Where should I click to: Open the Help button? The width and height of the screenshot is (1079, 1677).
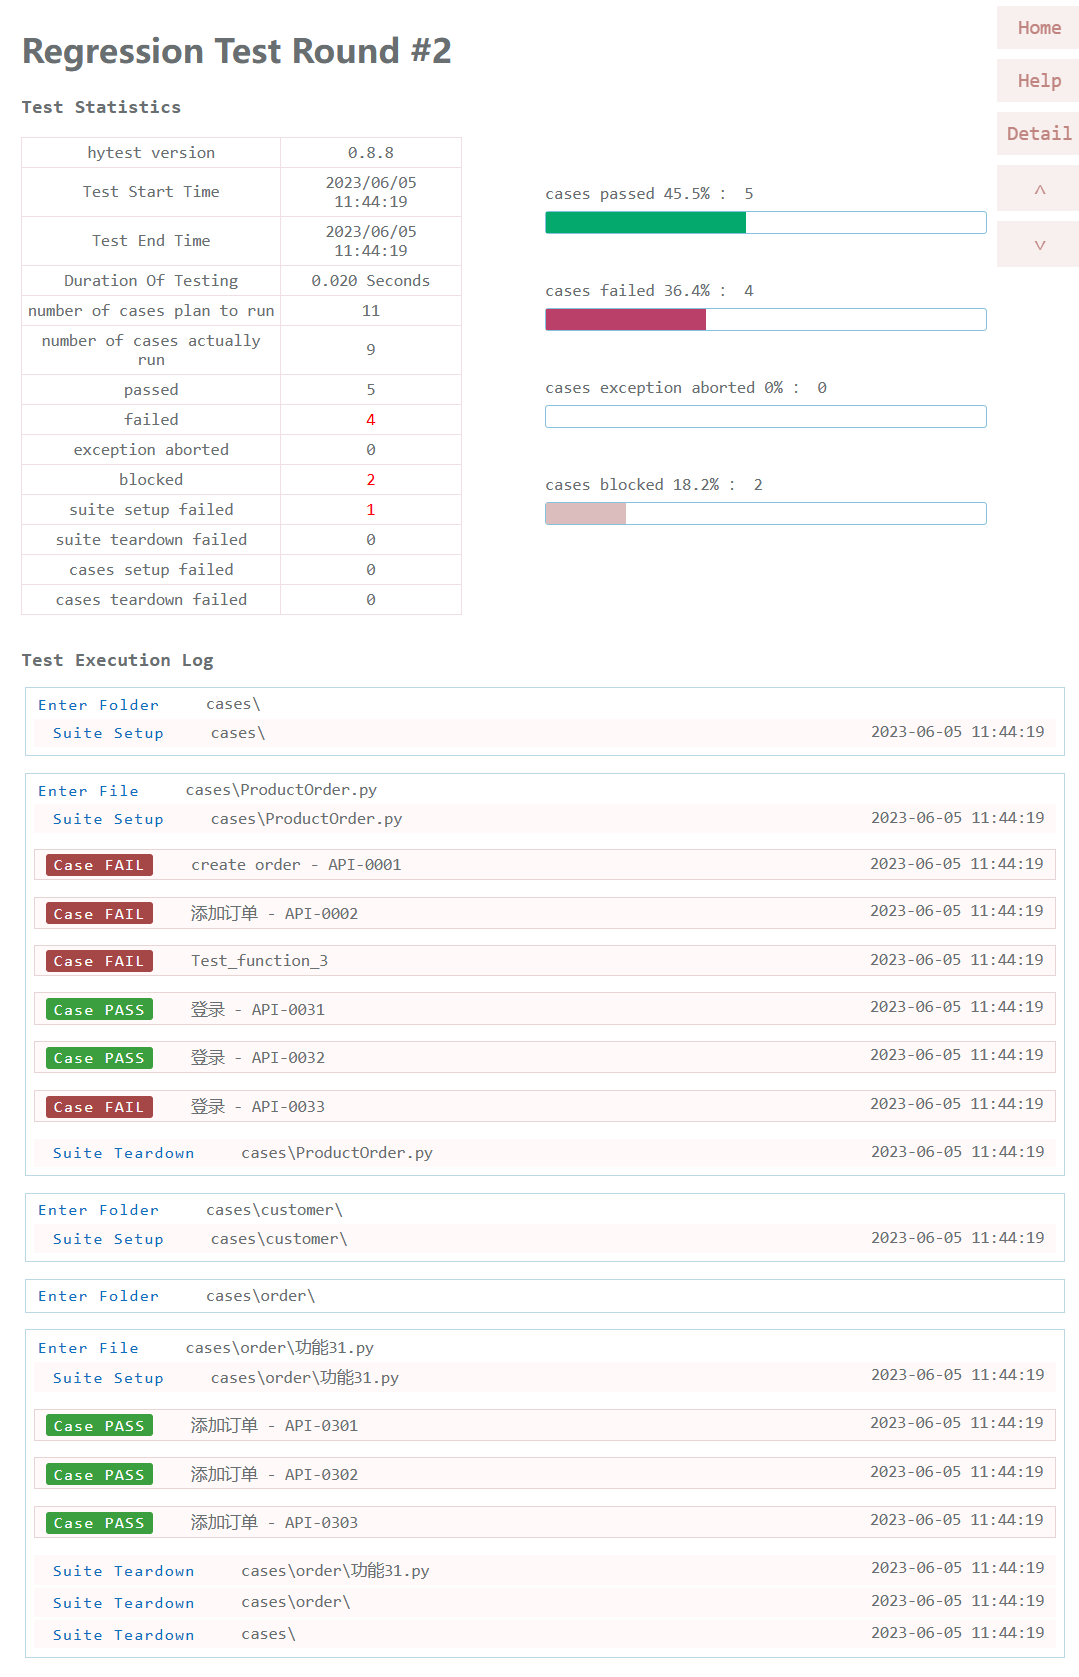[x=1038, y=81]
